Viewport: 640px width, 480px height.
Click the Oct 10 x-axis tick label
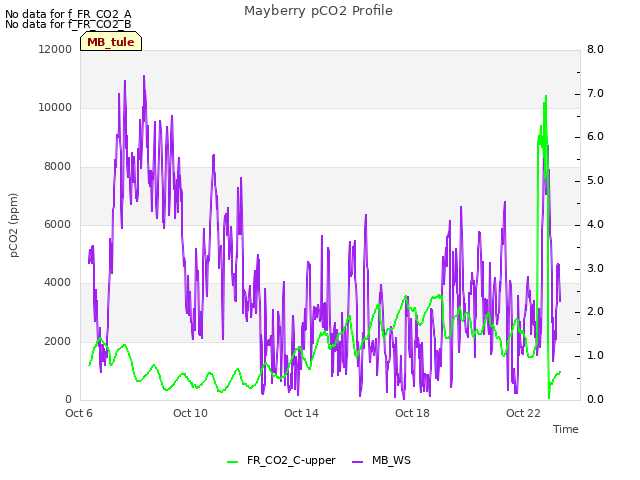click(x=190, y=413)
